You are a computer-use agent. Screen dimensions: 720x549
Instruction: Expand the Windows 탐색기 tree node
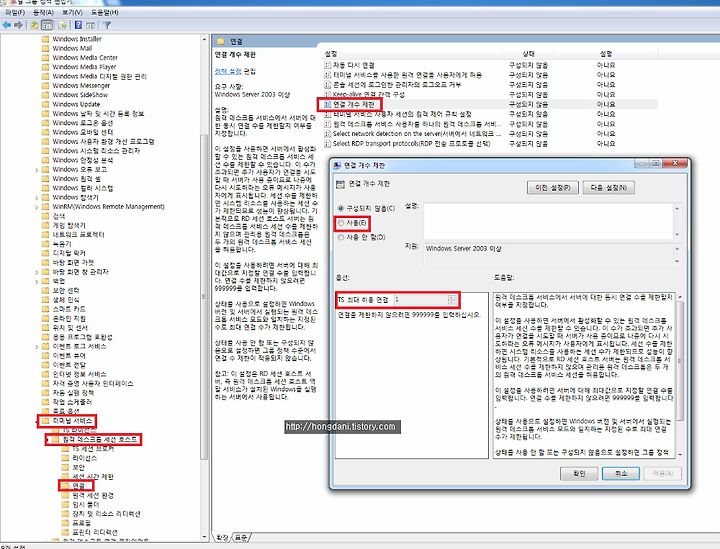tap(37, 197)
